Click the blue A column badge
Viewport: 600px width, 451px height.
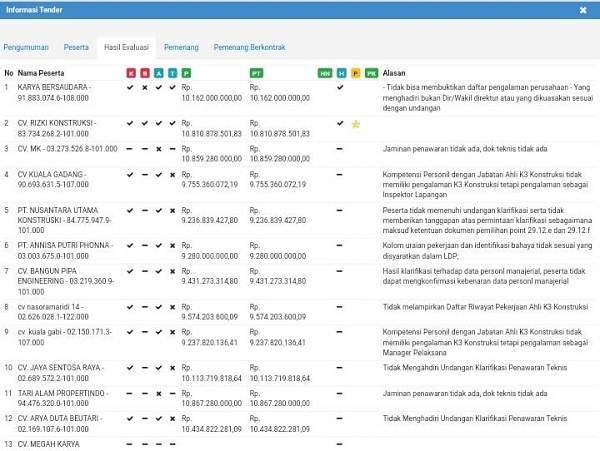(x=159, y=73)
